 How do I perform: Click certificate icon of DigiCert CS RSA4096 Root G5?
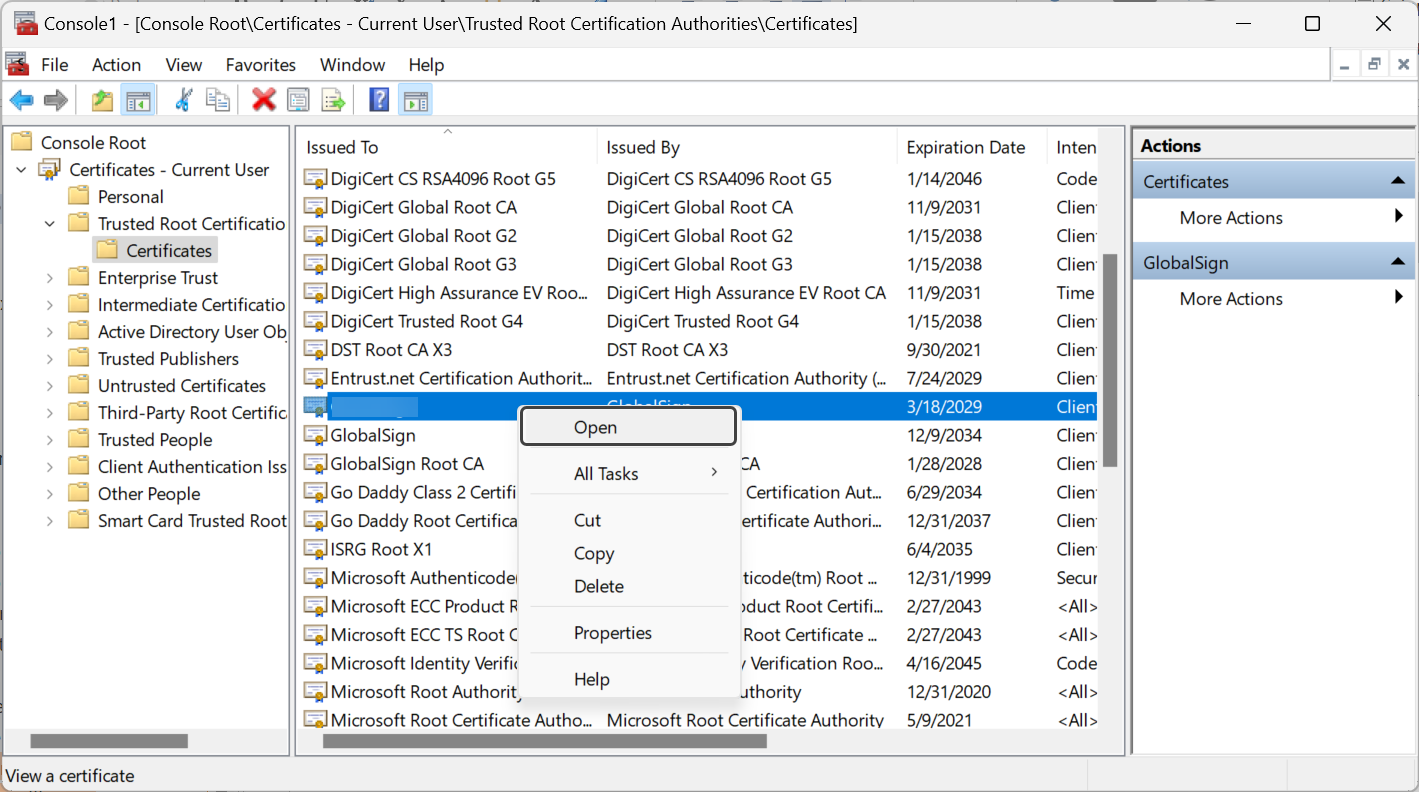point(315,179)
